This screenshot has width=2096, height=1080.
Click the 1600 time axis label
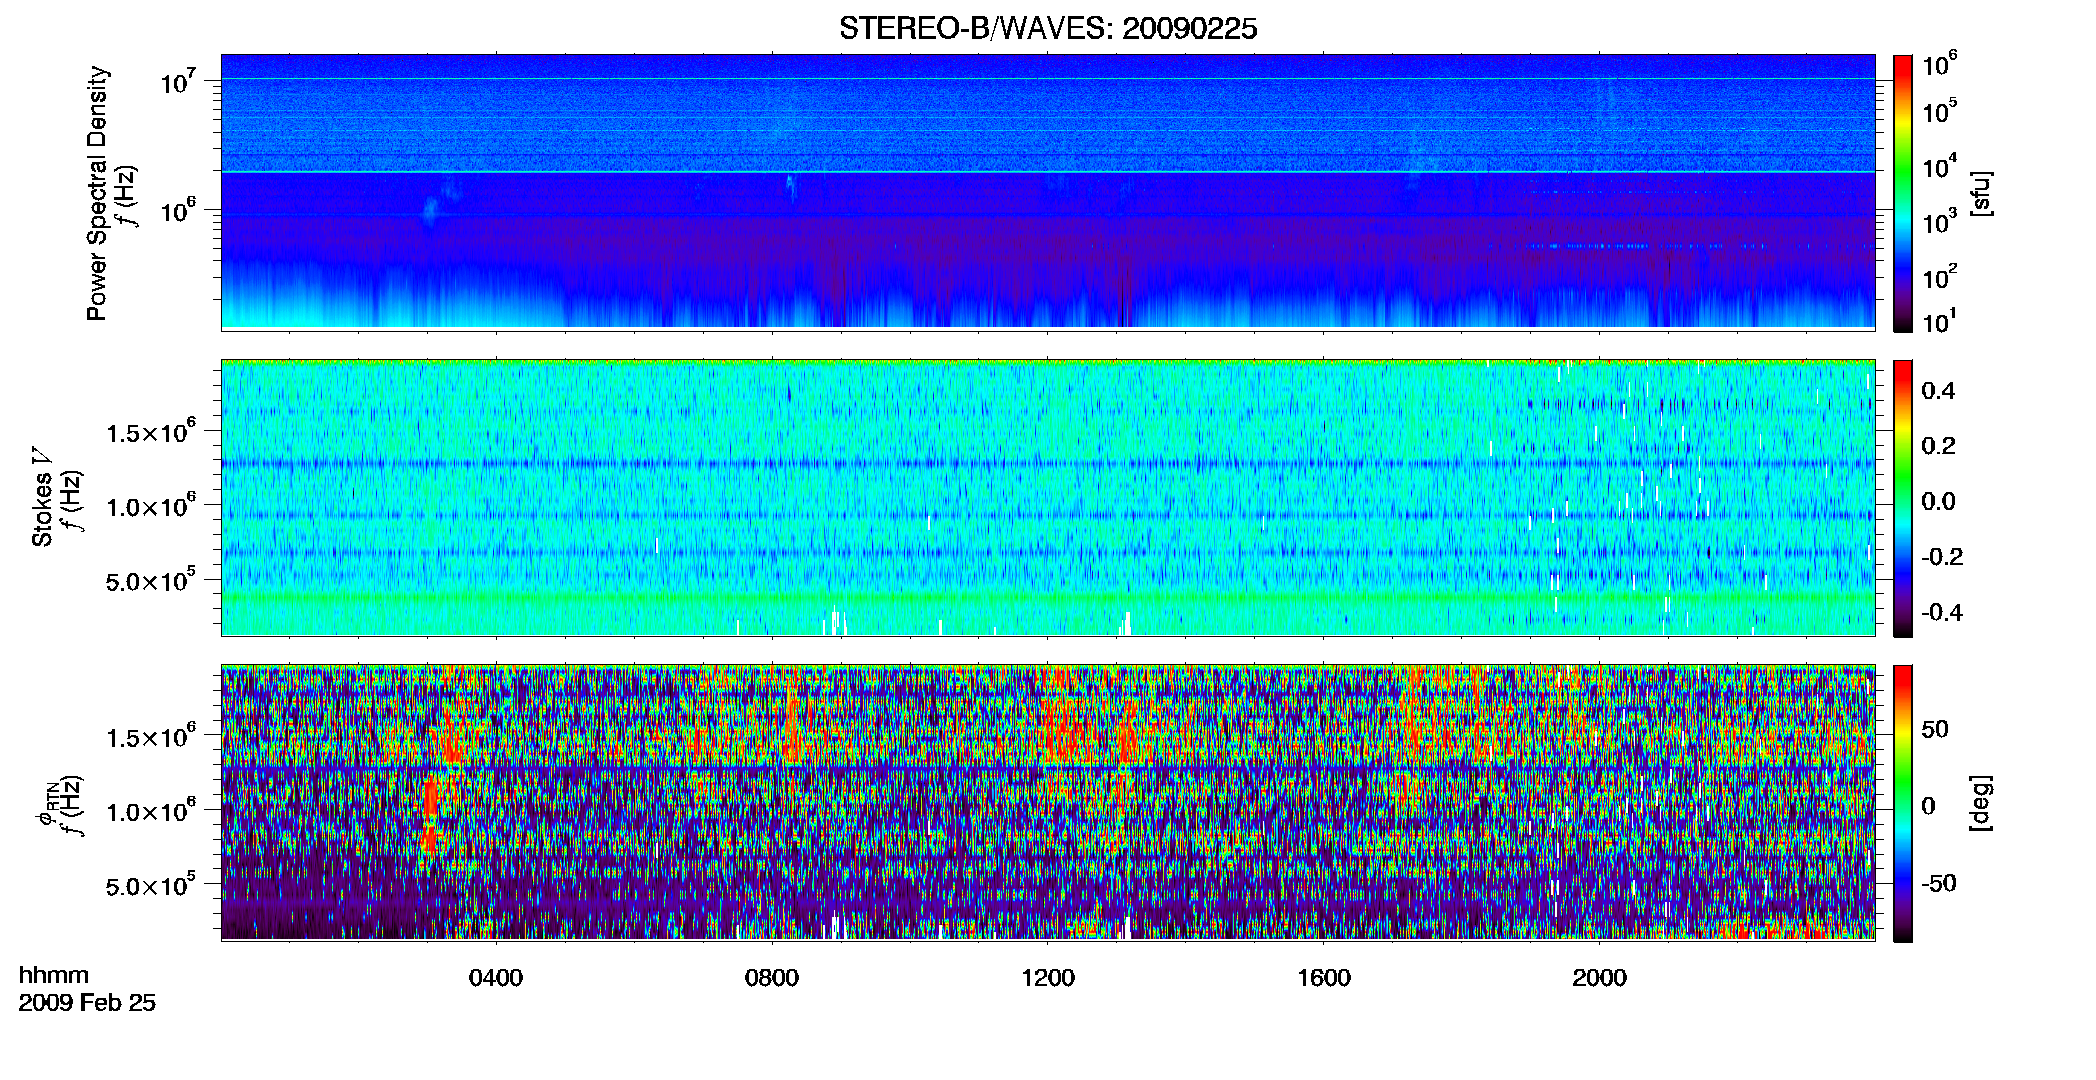point(1324,978)
